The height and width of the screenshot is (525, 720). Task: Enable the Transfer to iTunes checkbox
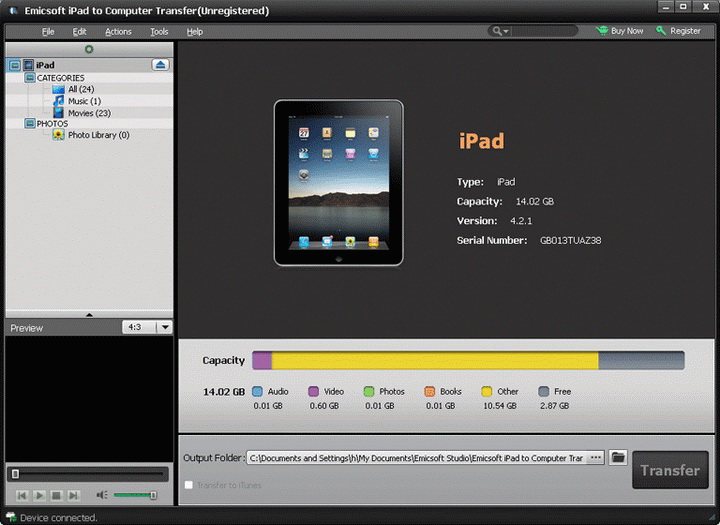(x=189, y=485)
